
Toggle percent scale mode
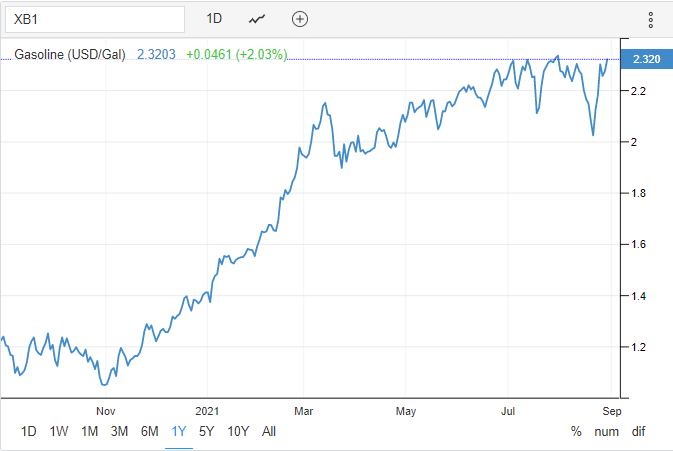576,431
